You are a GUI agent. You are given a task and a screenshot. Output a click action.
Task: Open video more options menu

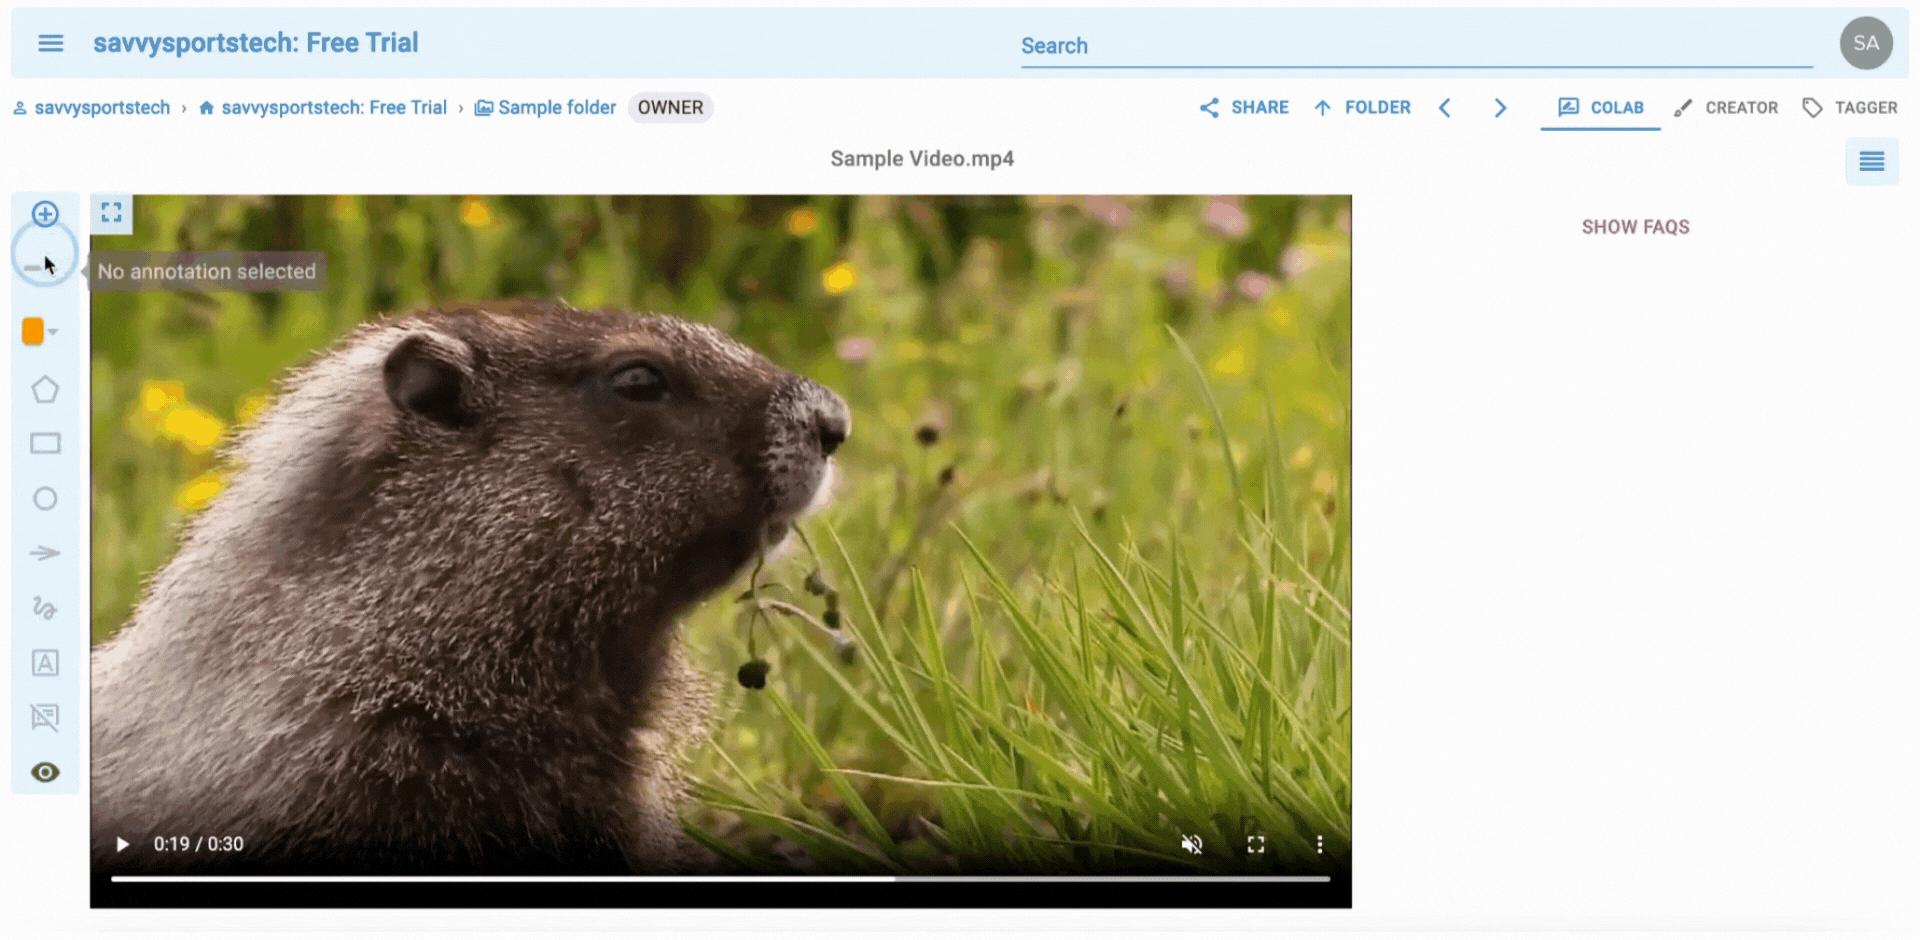(x=1320, y=844)
